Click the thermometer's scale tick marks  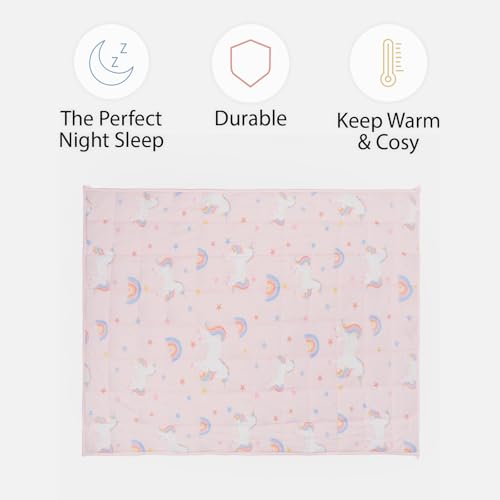(x=399, y=57)
